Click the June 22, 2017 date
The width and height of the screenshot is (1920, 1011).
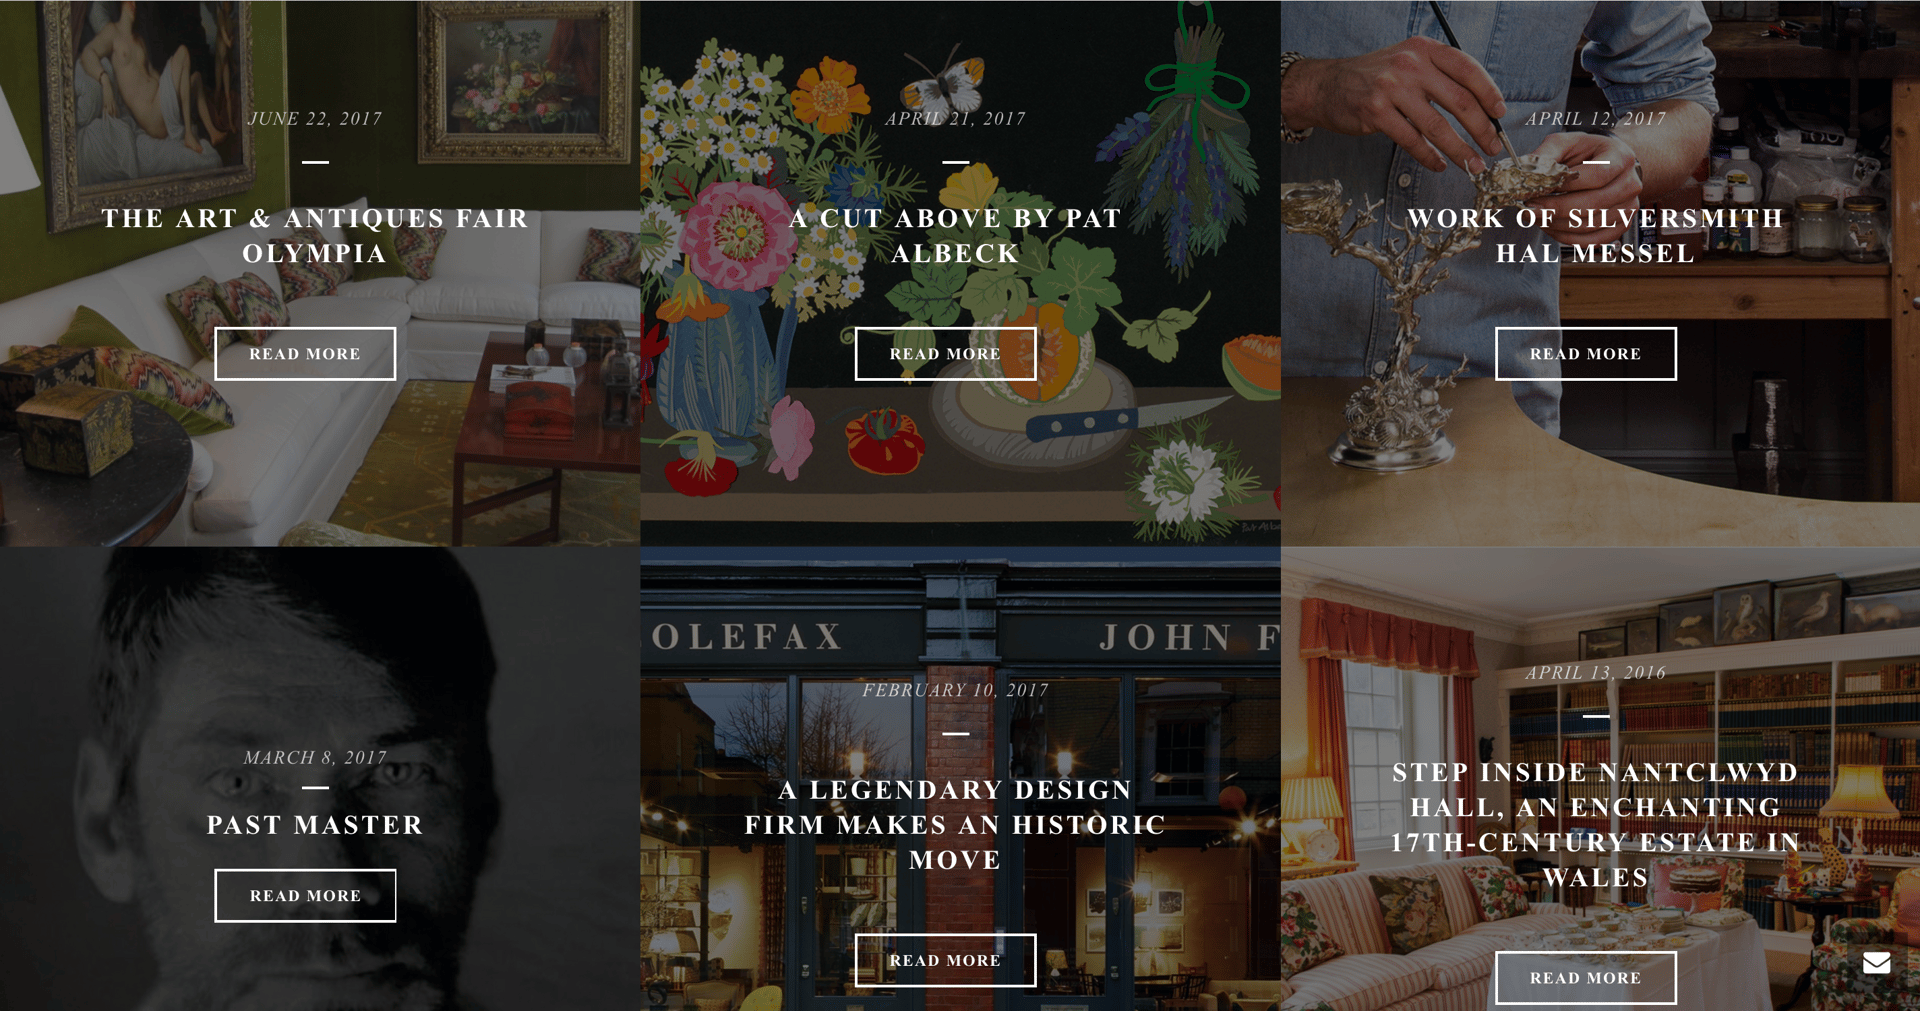[x=315, y=119]
